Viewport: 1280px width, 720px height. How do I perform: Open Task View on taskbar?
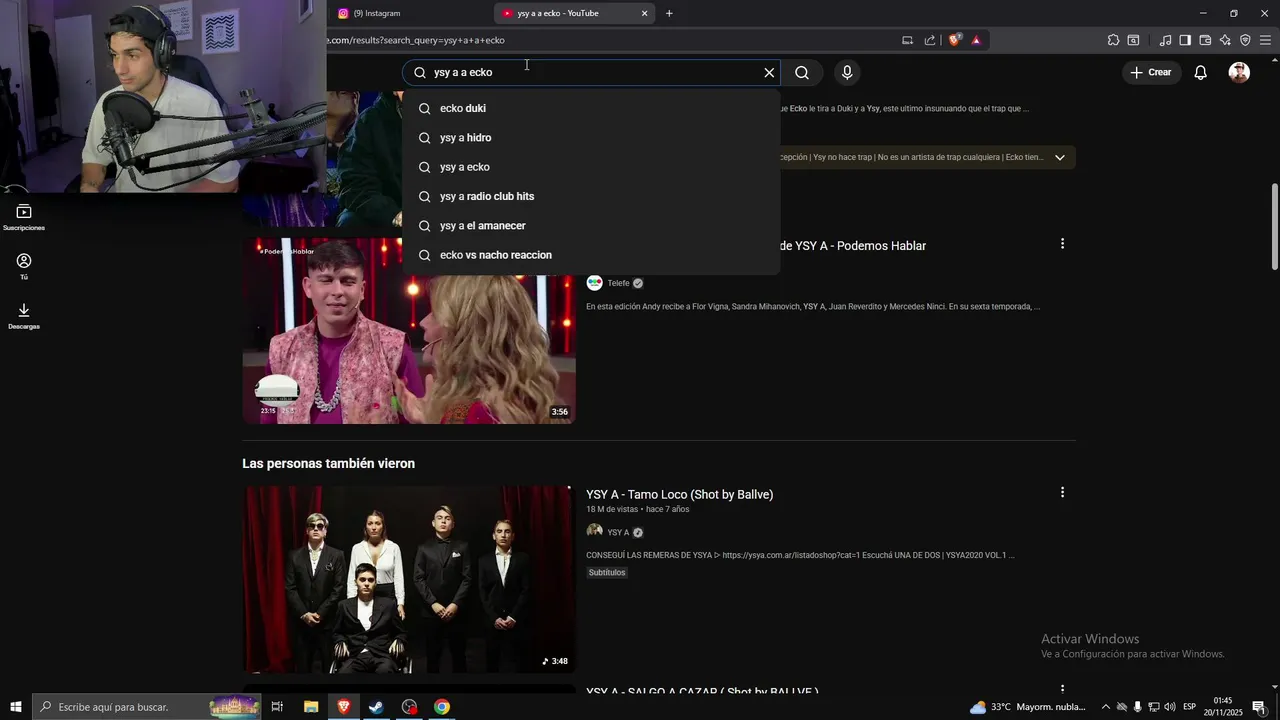[277, 707]
